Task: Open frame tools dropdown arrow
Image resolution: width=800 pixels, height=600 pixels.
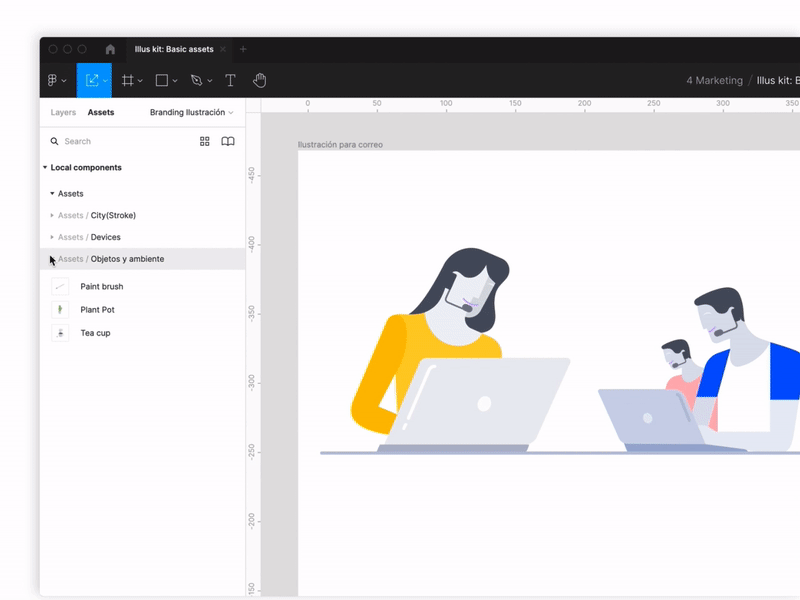Action: (x=140, y=81)
